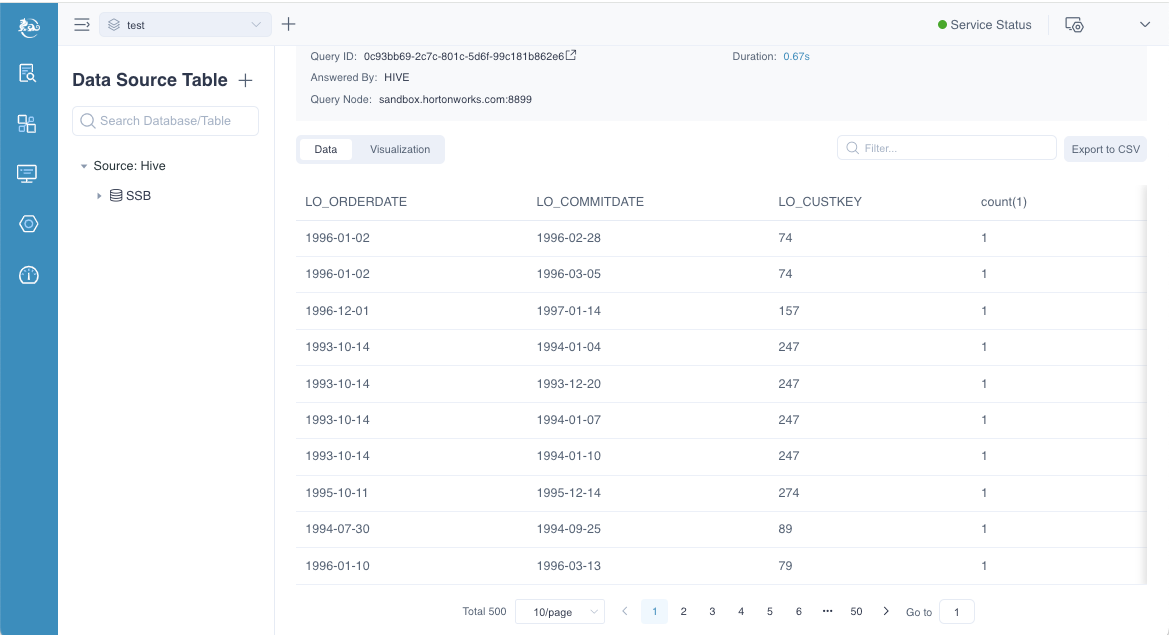Collapse the Source: Hive tree node
This screenshot has height=635, width=1169.
click(x=84, y=166)
